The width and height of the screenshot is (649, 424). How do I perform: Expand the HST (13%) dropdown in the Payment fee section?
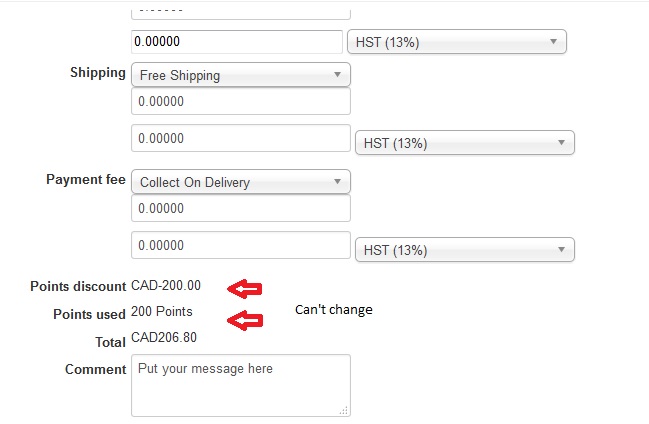pyautogui.click(x=464, y=250)
